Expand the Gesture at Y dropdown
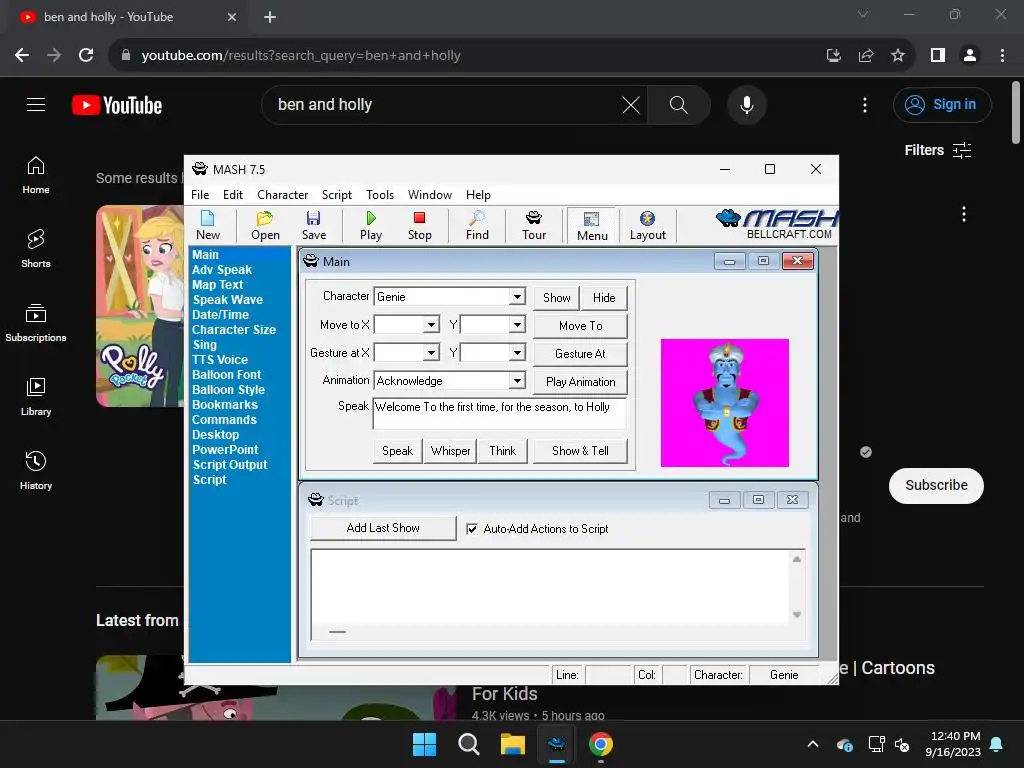The image size is (1024, 768). 517,353
